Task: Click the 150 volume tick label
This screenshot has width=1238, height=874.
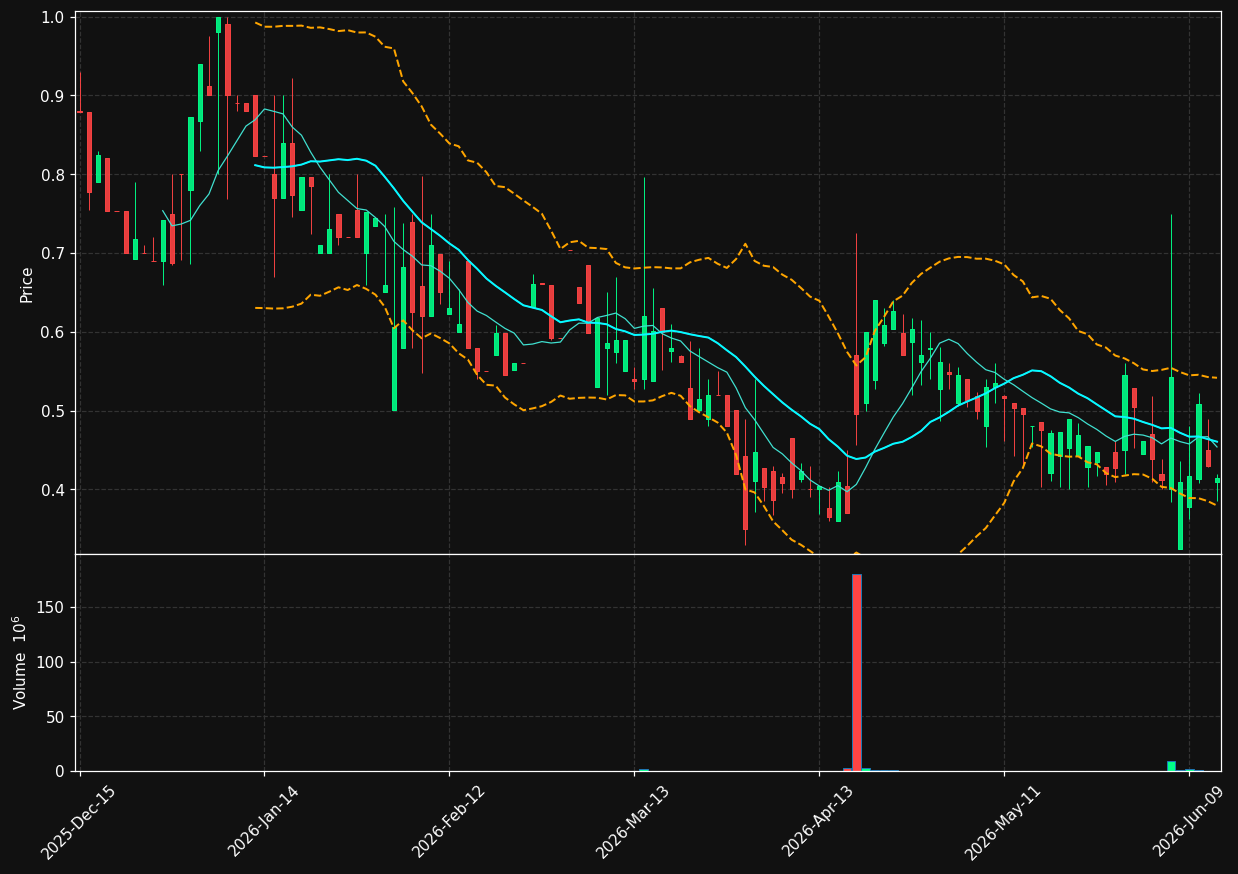Action: click(52, 607)
